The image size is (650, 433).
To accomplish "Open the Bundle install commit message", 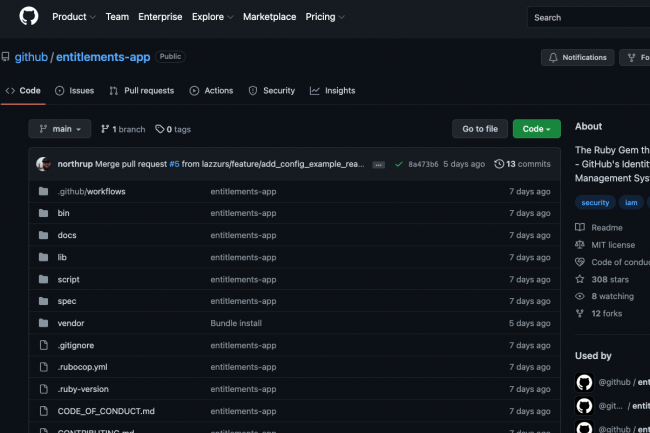I will (236, 323).
